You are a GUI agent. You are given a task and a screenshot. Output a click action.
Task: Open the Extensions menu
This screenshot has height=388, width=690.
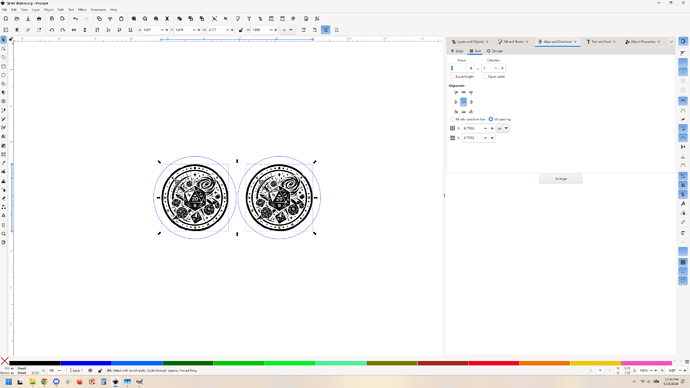pos(98,10)
